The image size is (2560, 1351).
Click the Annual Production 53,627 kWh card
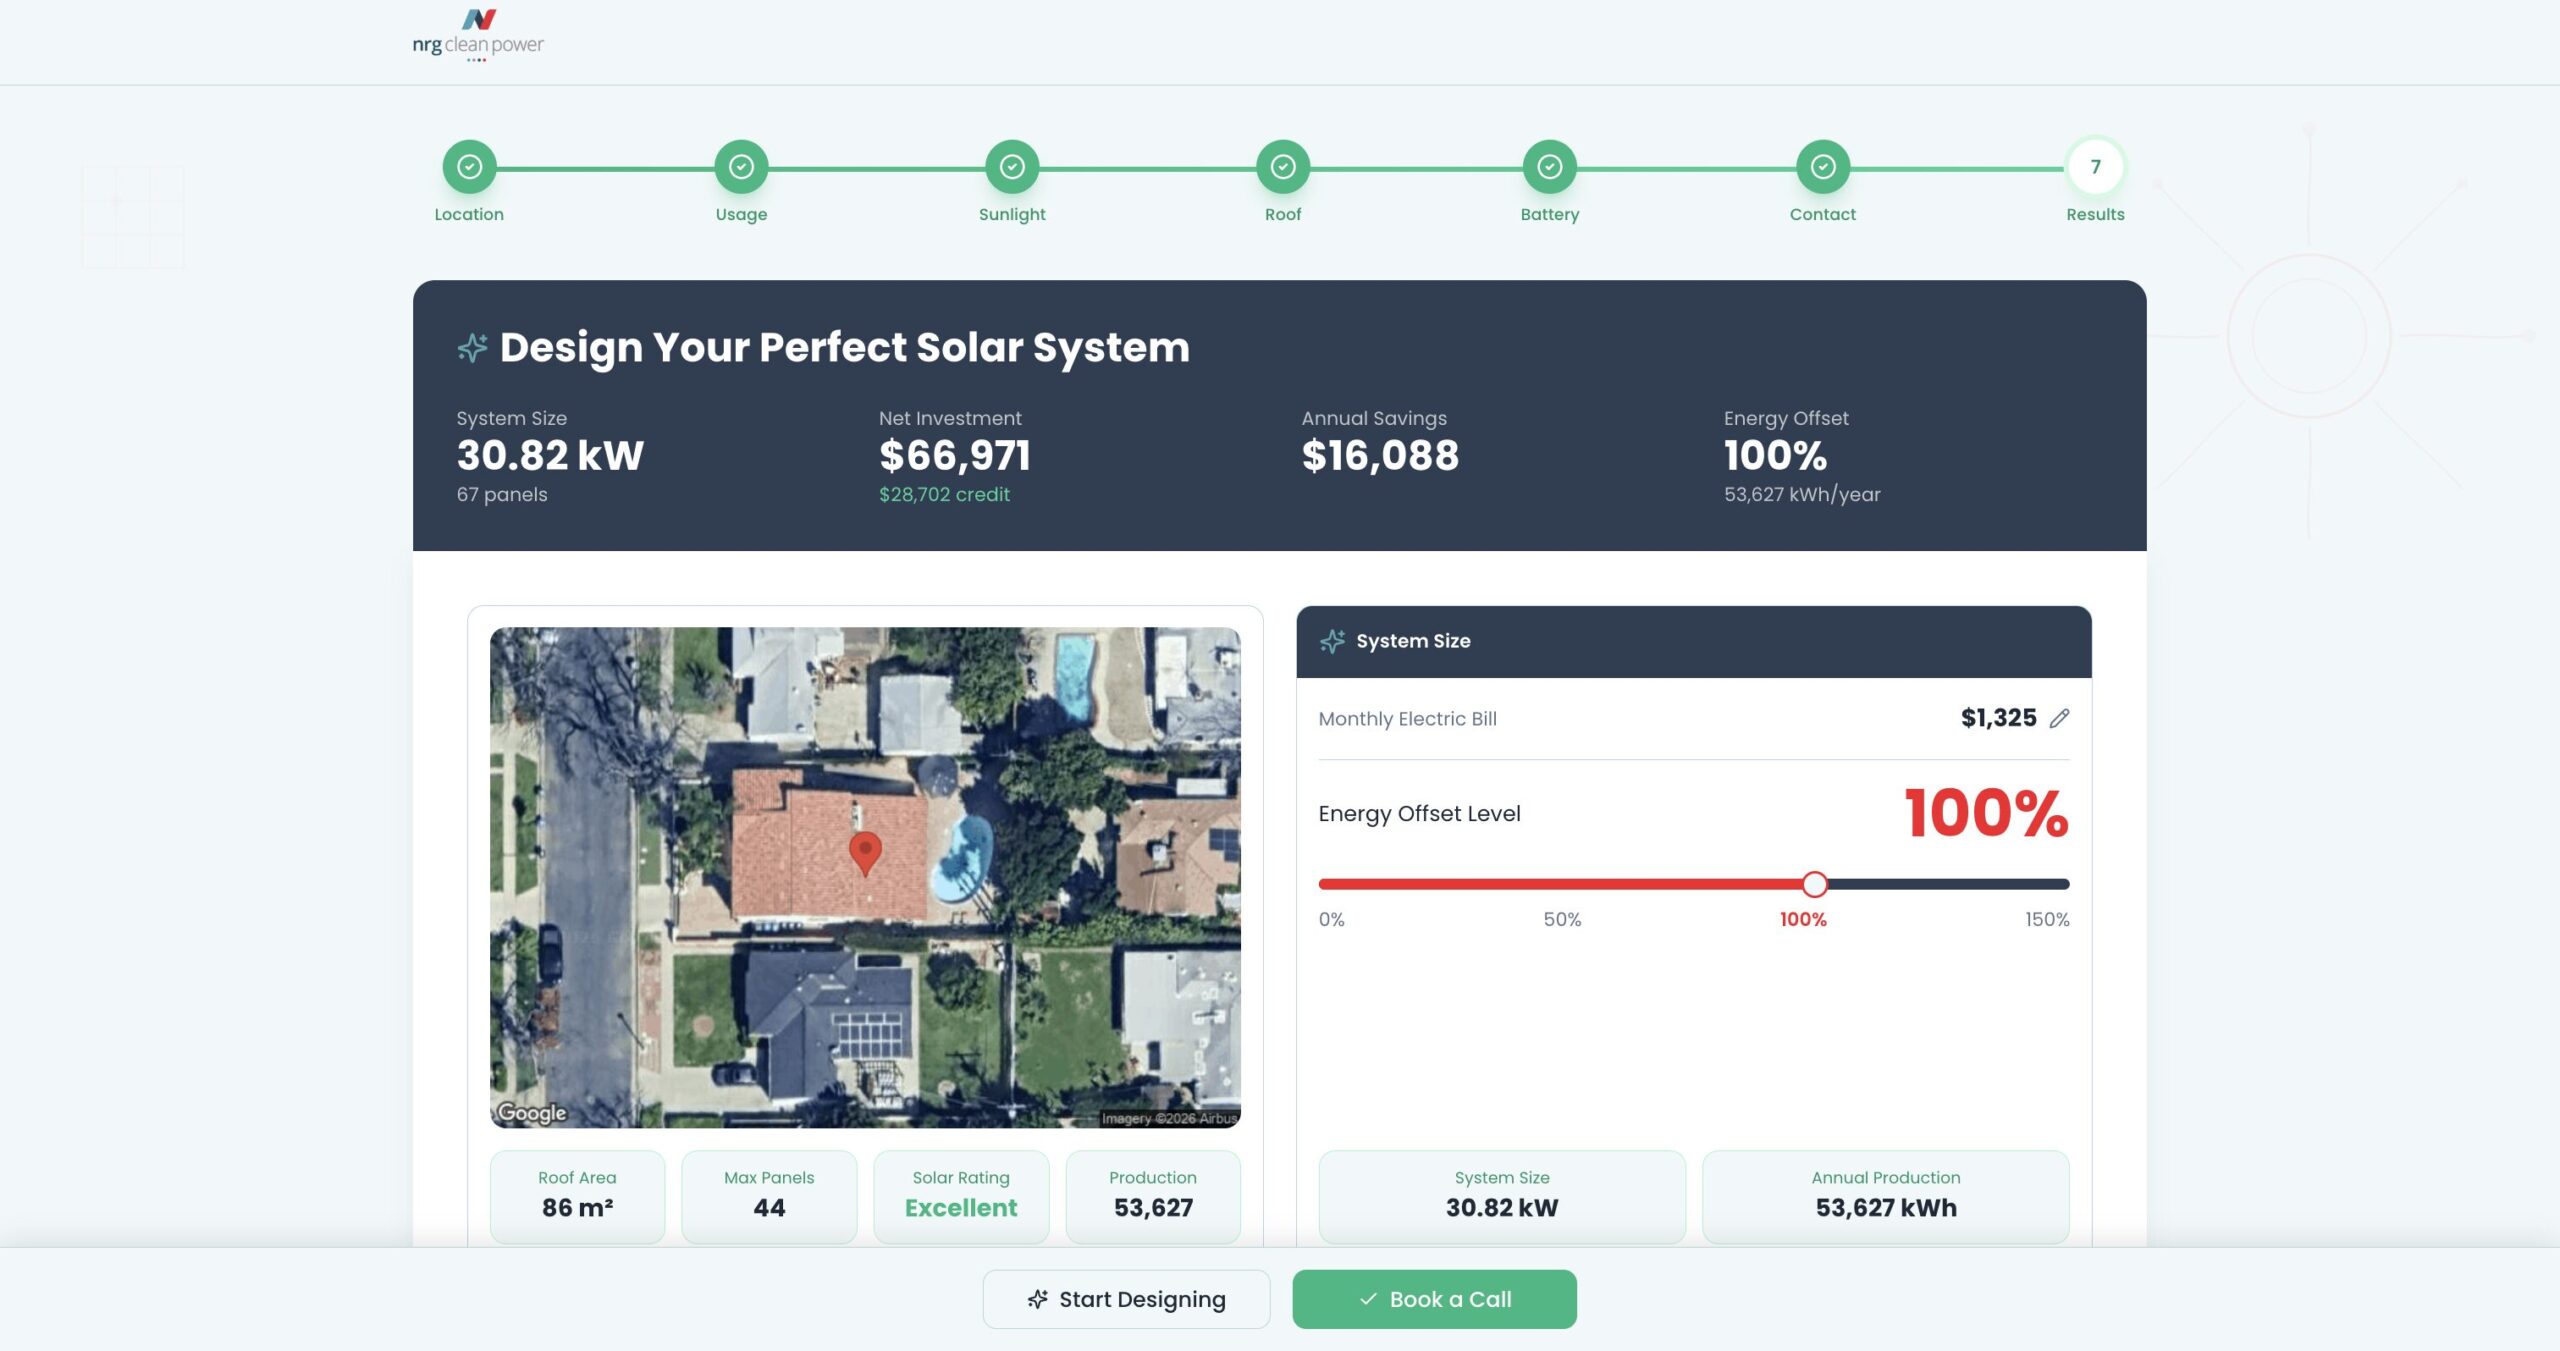(1886, 1196)
